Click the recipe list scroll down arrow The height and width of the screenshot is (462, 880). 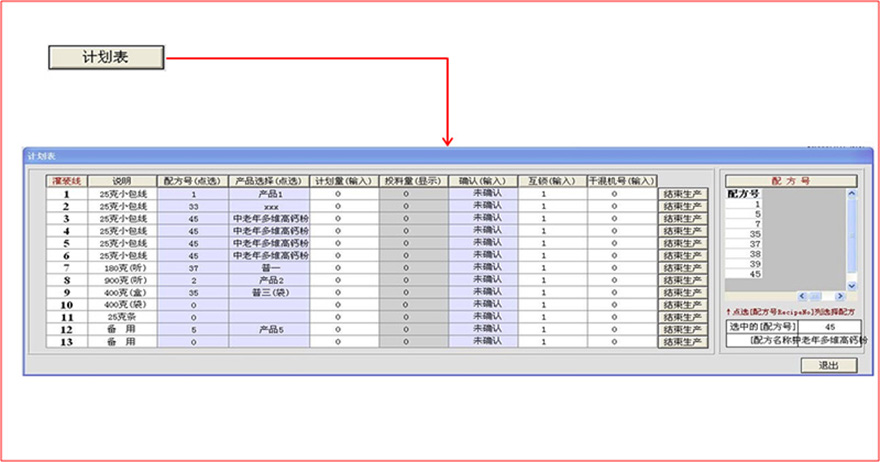852,285
